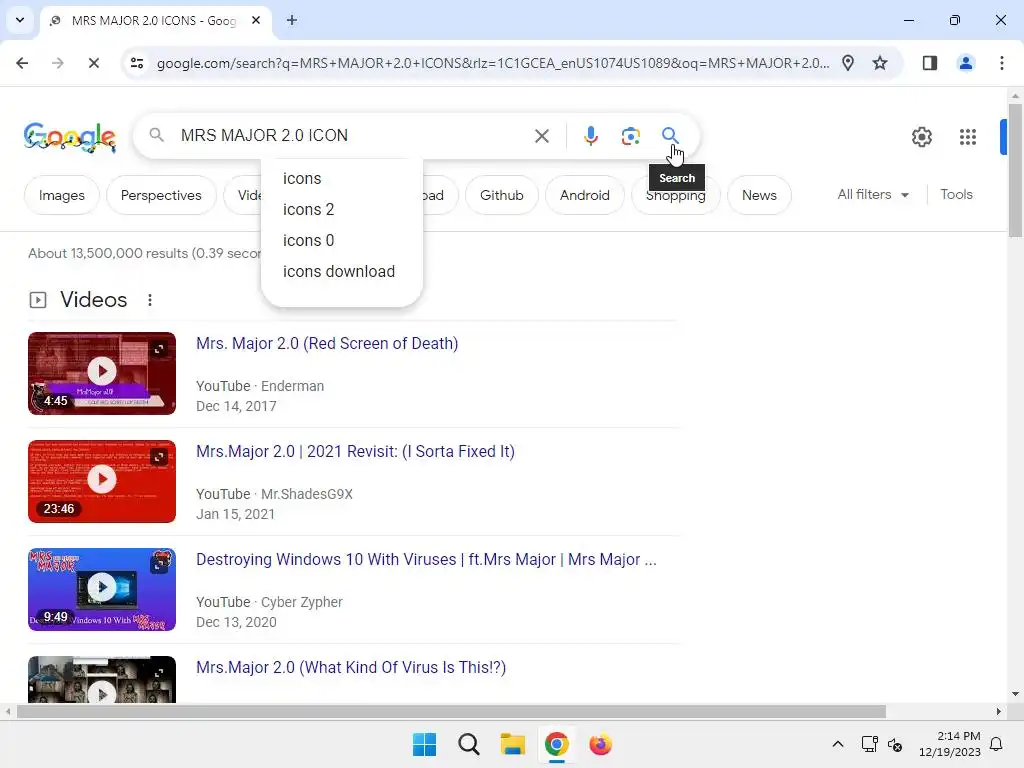The height and width of the screenshot is (768, 1024).
Task: Open Destroying Windows 10 With Viruses link
Action: pyautogui.click(x=426, y=560)
